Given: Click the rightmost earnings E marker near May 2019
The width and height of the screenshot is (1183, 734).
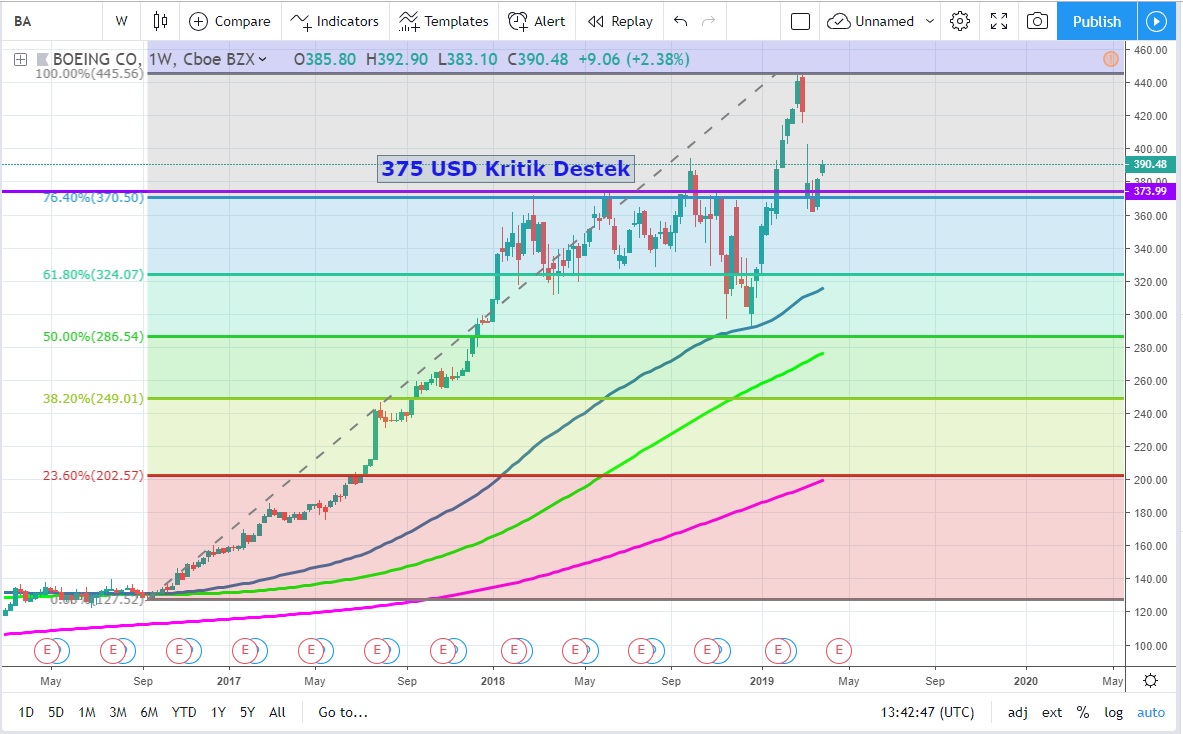Looking at the screenshot, I should (838, 650).
